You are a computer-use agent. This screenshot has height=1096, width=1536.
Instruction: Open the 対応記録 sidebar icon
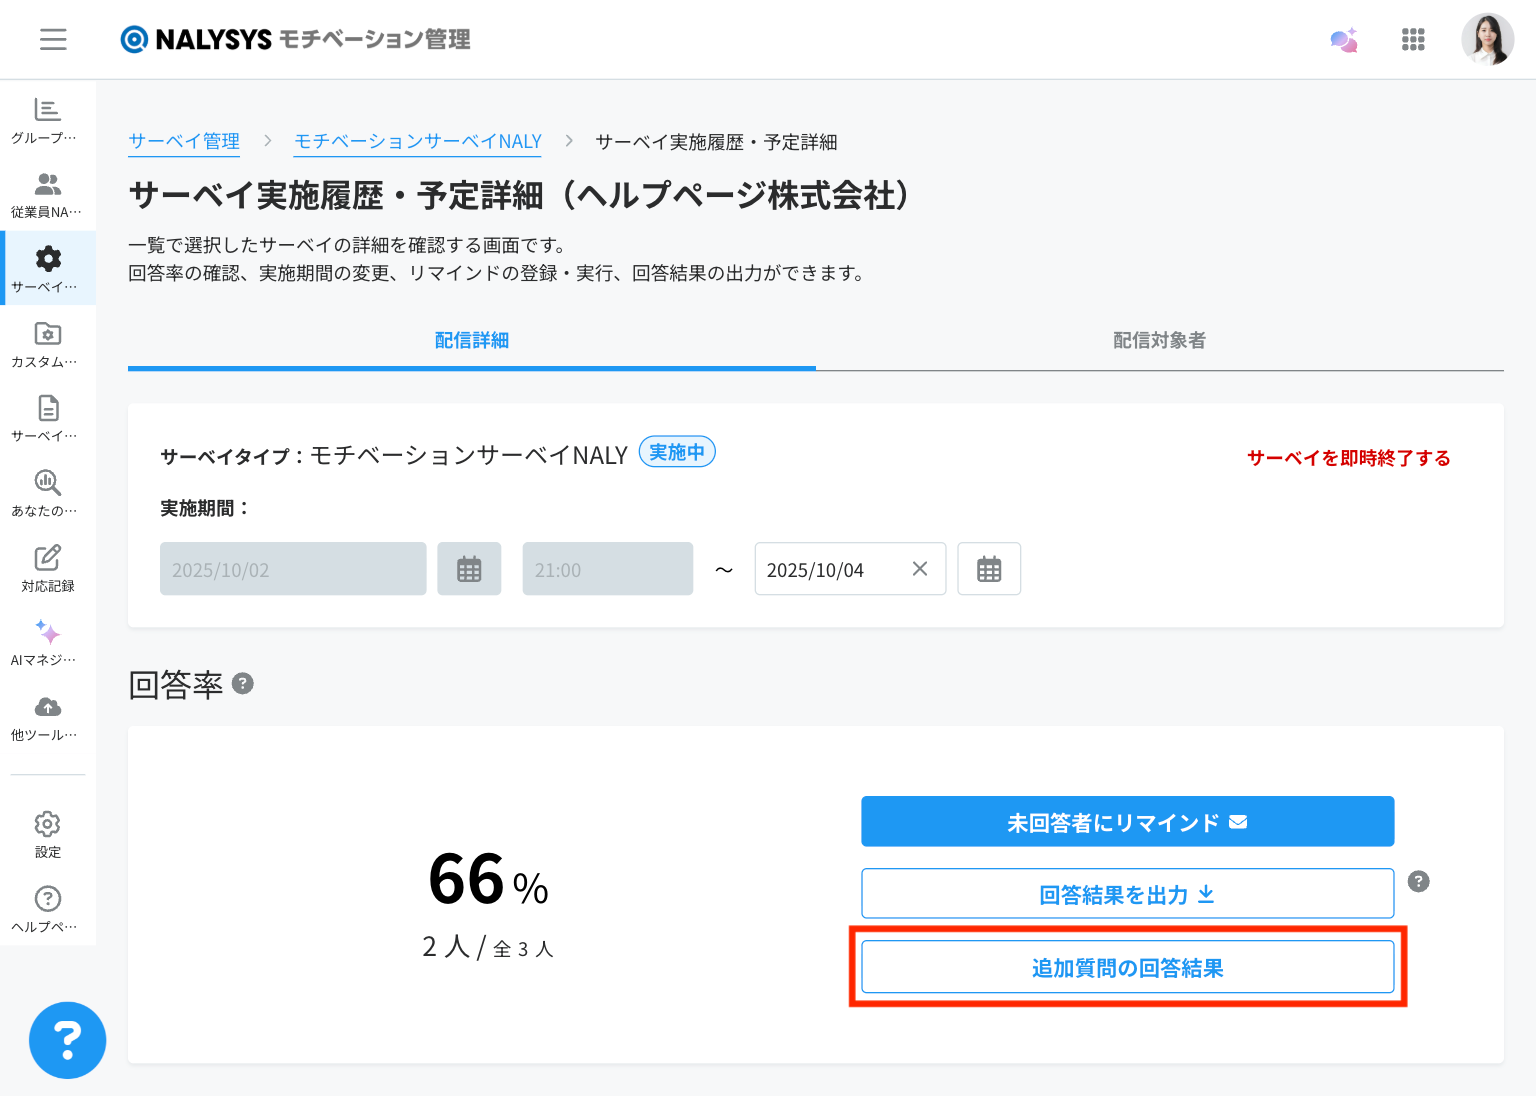[x=47, y=567]
